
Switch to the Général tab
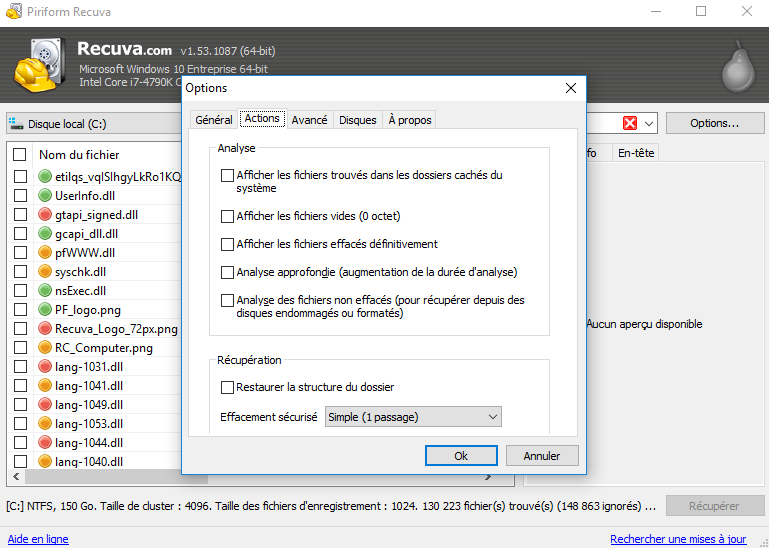pos(213,120)
